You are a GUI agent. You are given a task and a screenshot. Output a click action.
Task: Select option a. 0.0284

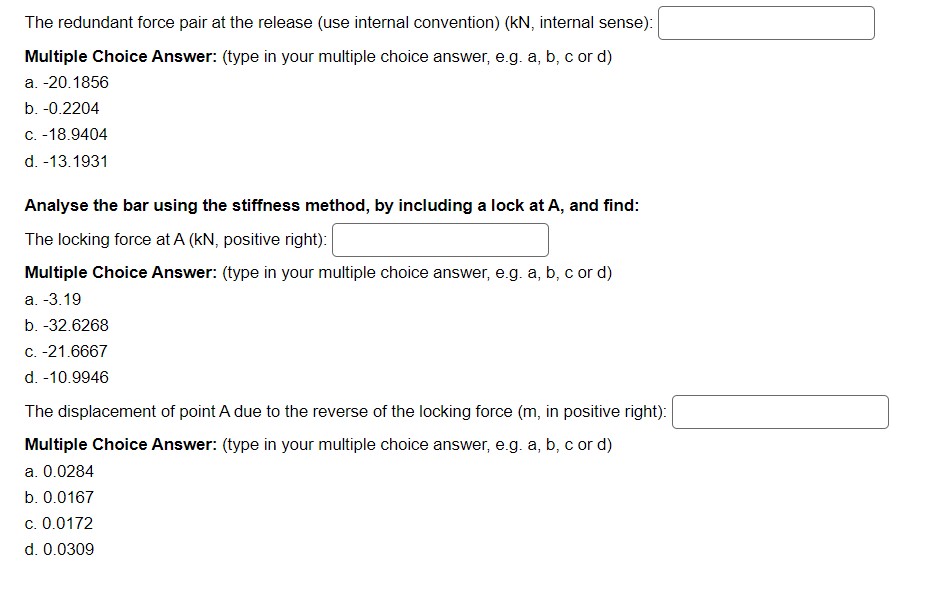[59, 471]
